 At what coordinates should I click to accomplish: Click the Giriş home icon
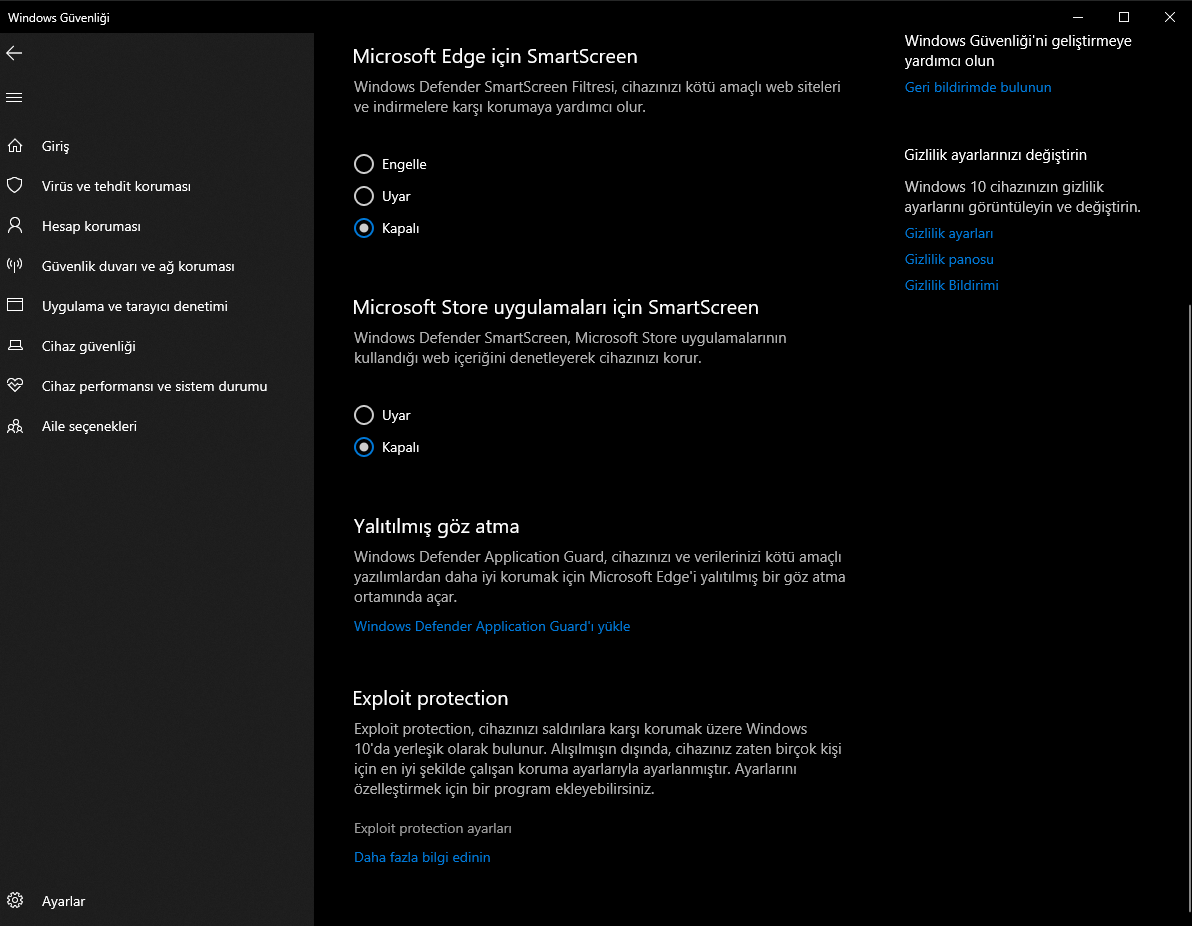[x=15, y=145]
